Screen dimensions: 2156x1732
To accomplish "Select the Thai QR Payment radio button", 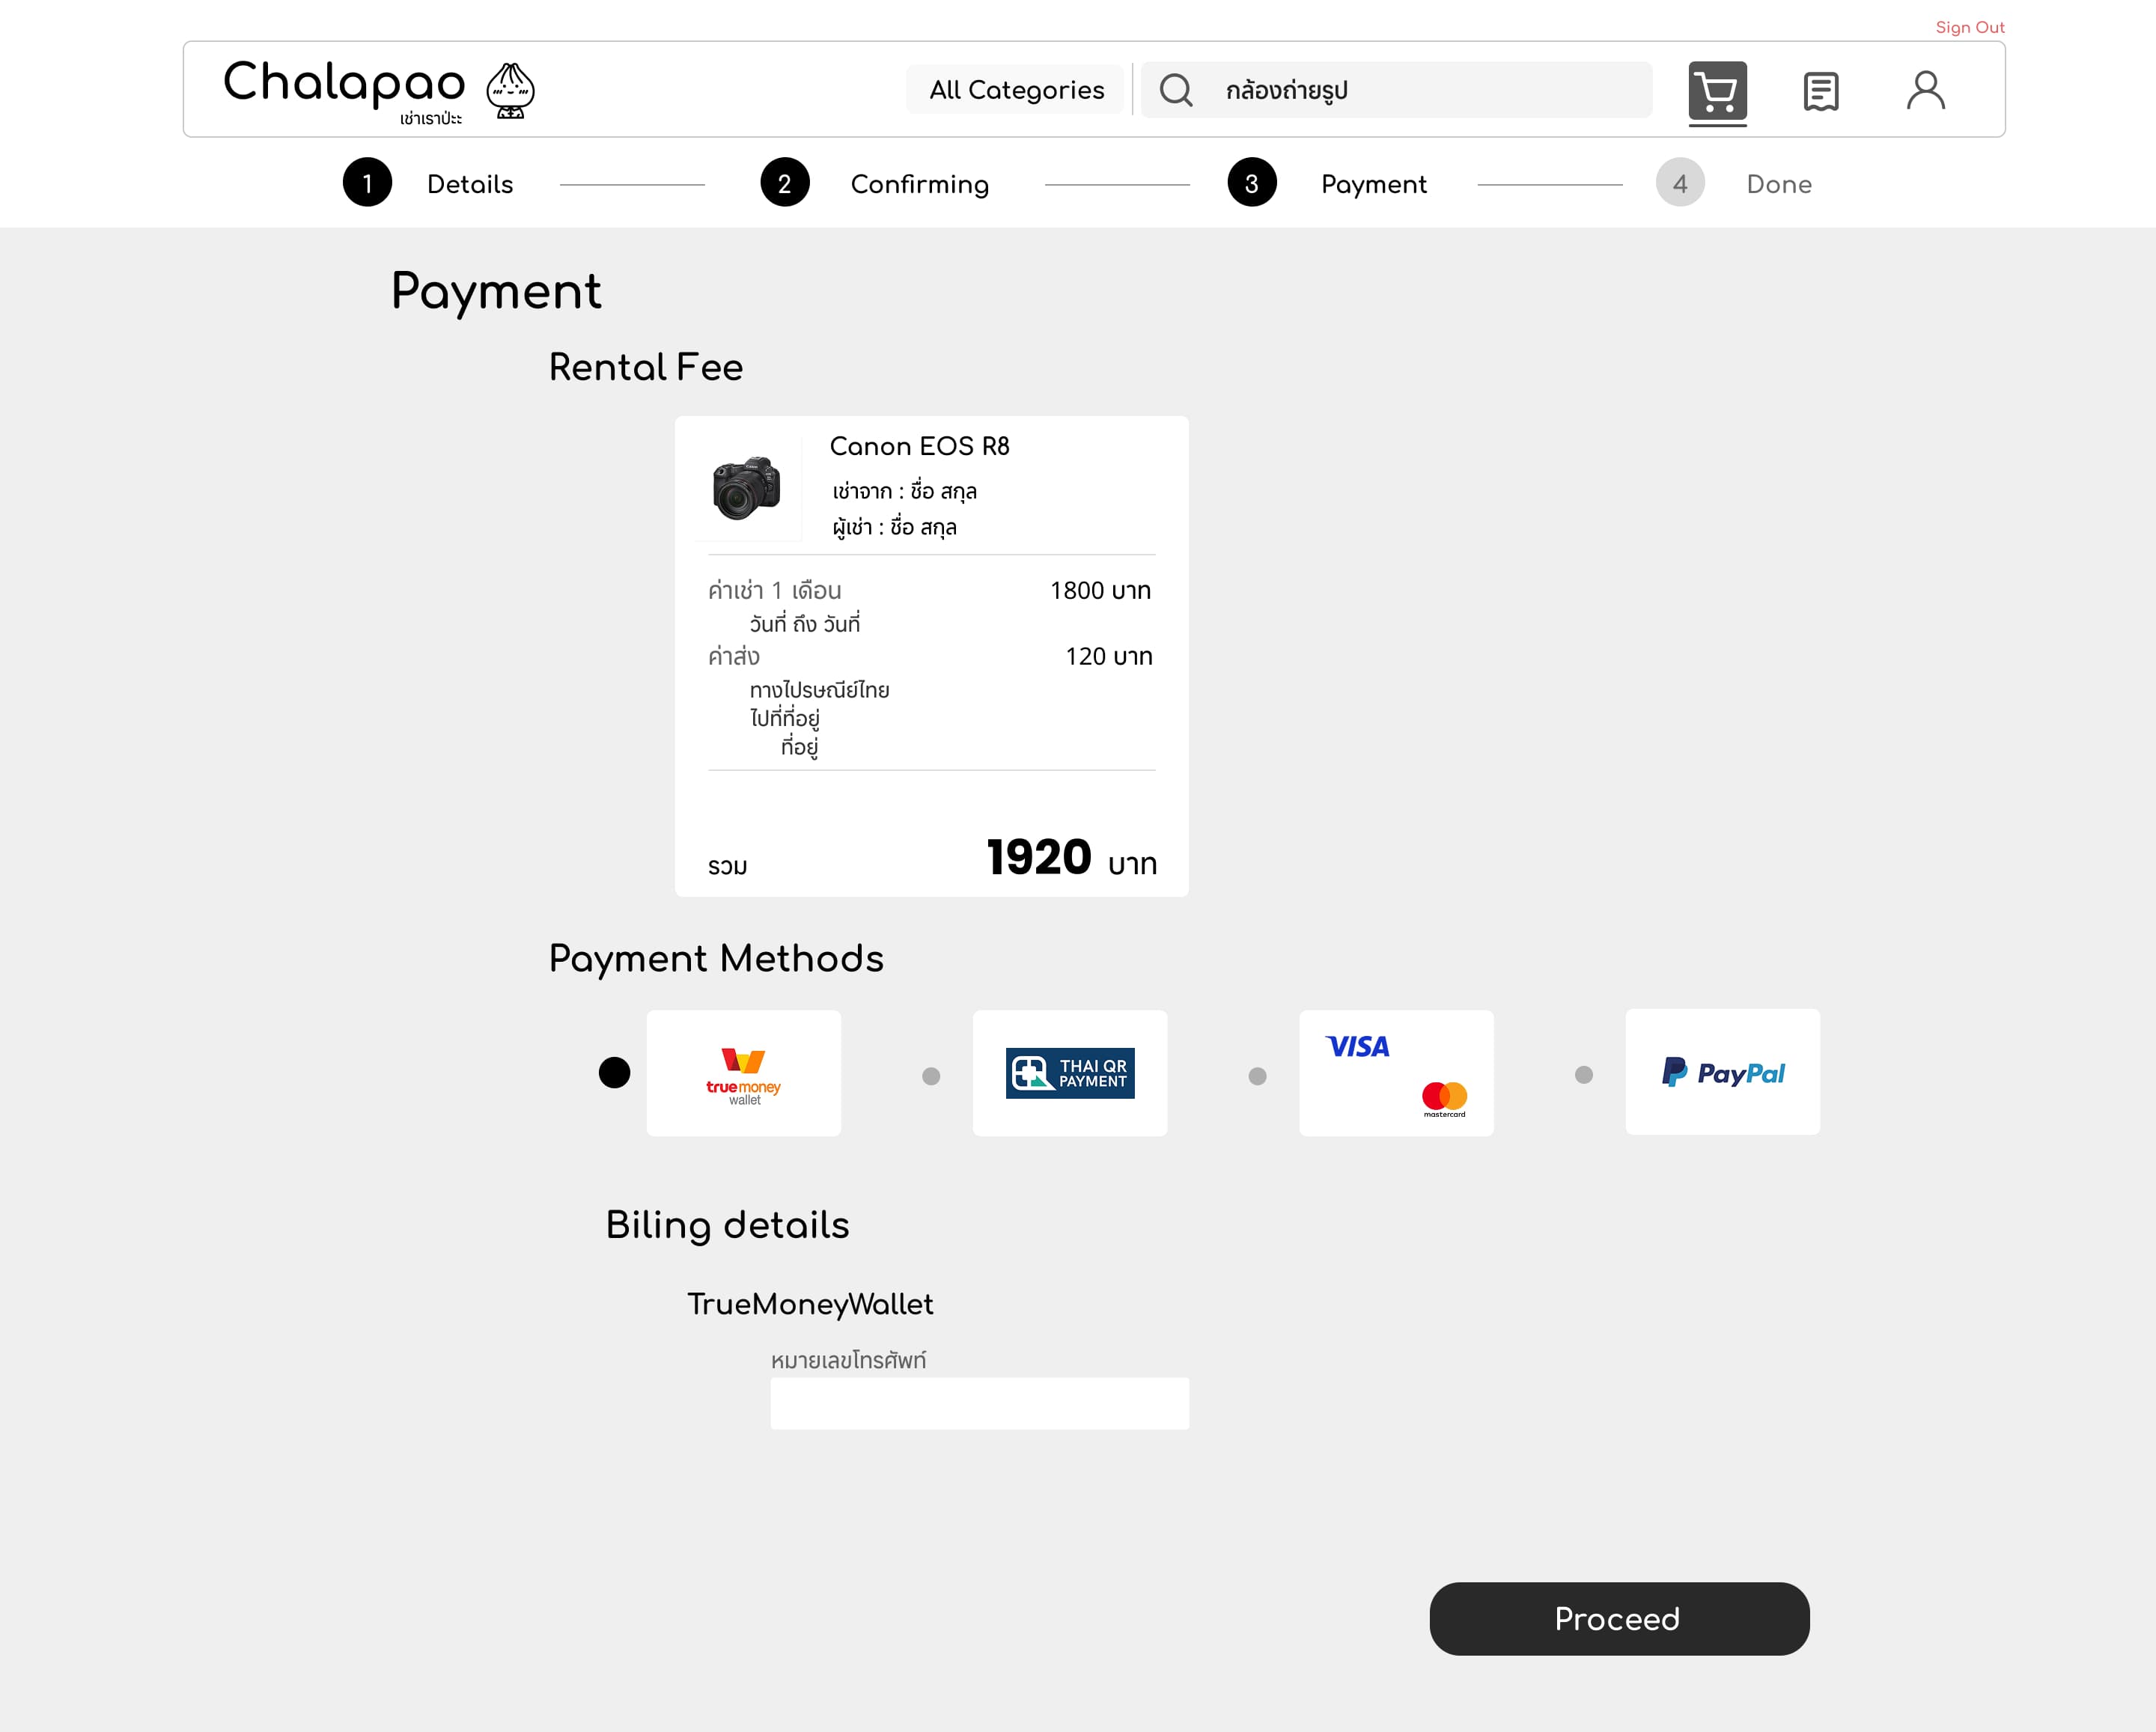I will (x=931, y=1076).
